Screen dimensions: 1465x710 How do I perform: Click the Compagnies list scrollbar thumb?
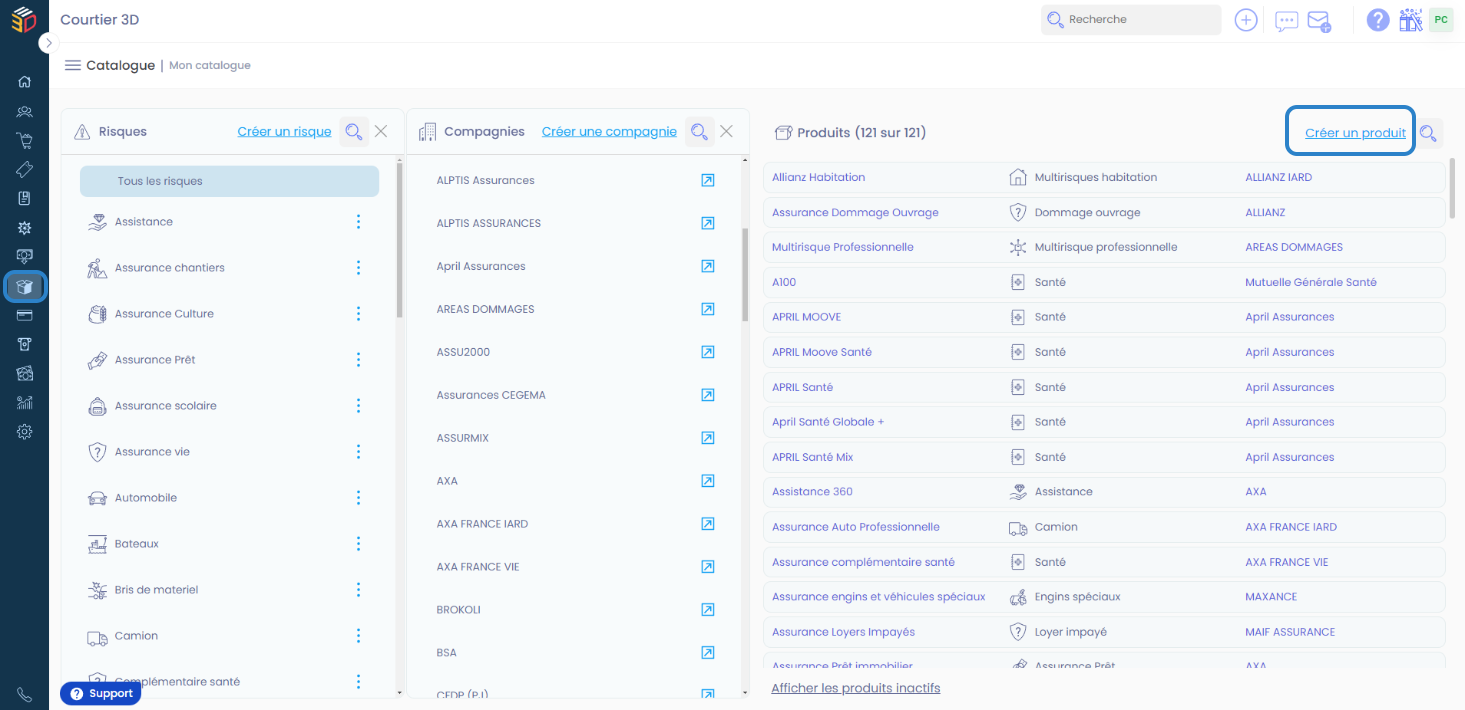click(745, 274)
